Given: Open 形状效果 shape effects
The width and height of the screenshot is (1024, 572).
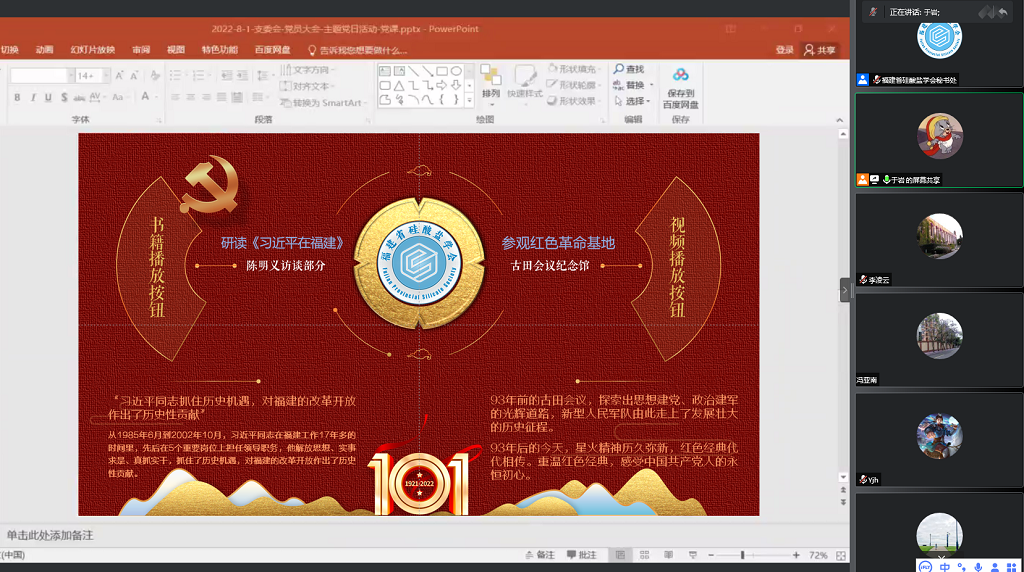Looking at the screenshot, I should (x=573, y=101).
